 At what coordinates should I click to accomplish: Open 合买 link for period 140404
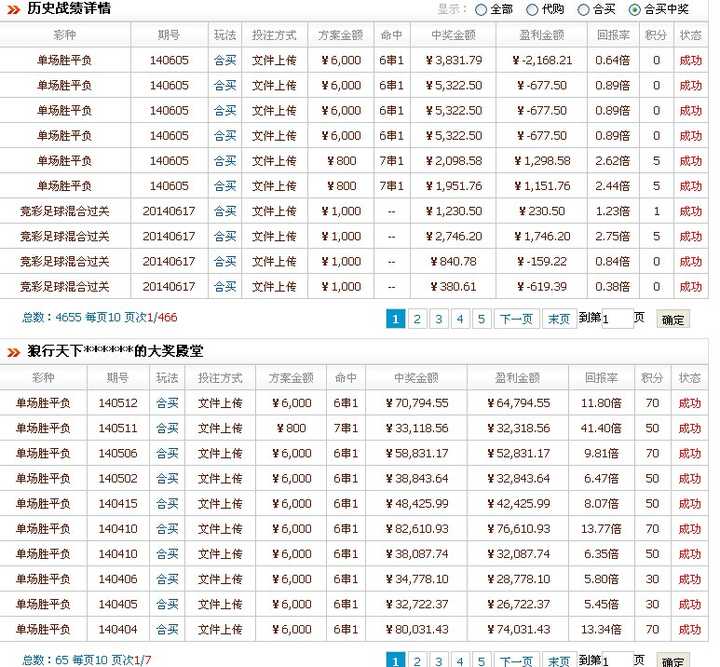tap(167, 629)
